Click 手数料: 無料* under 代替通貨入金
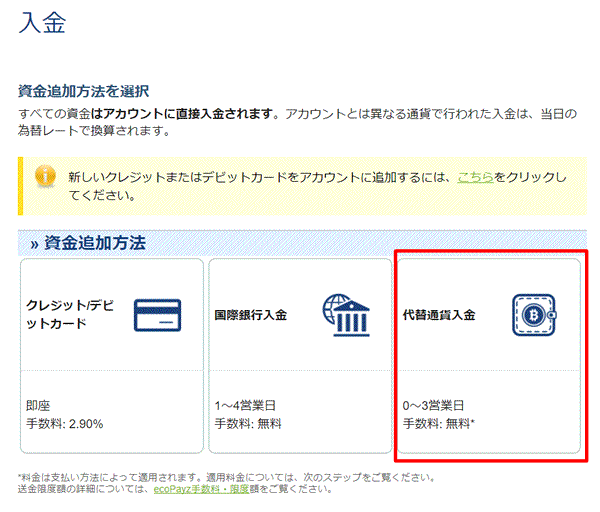 tap(439, 424)
